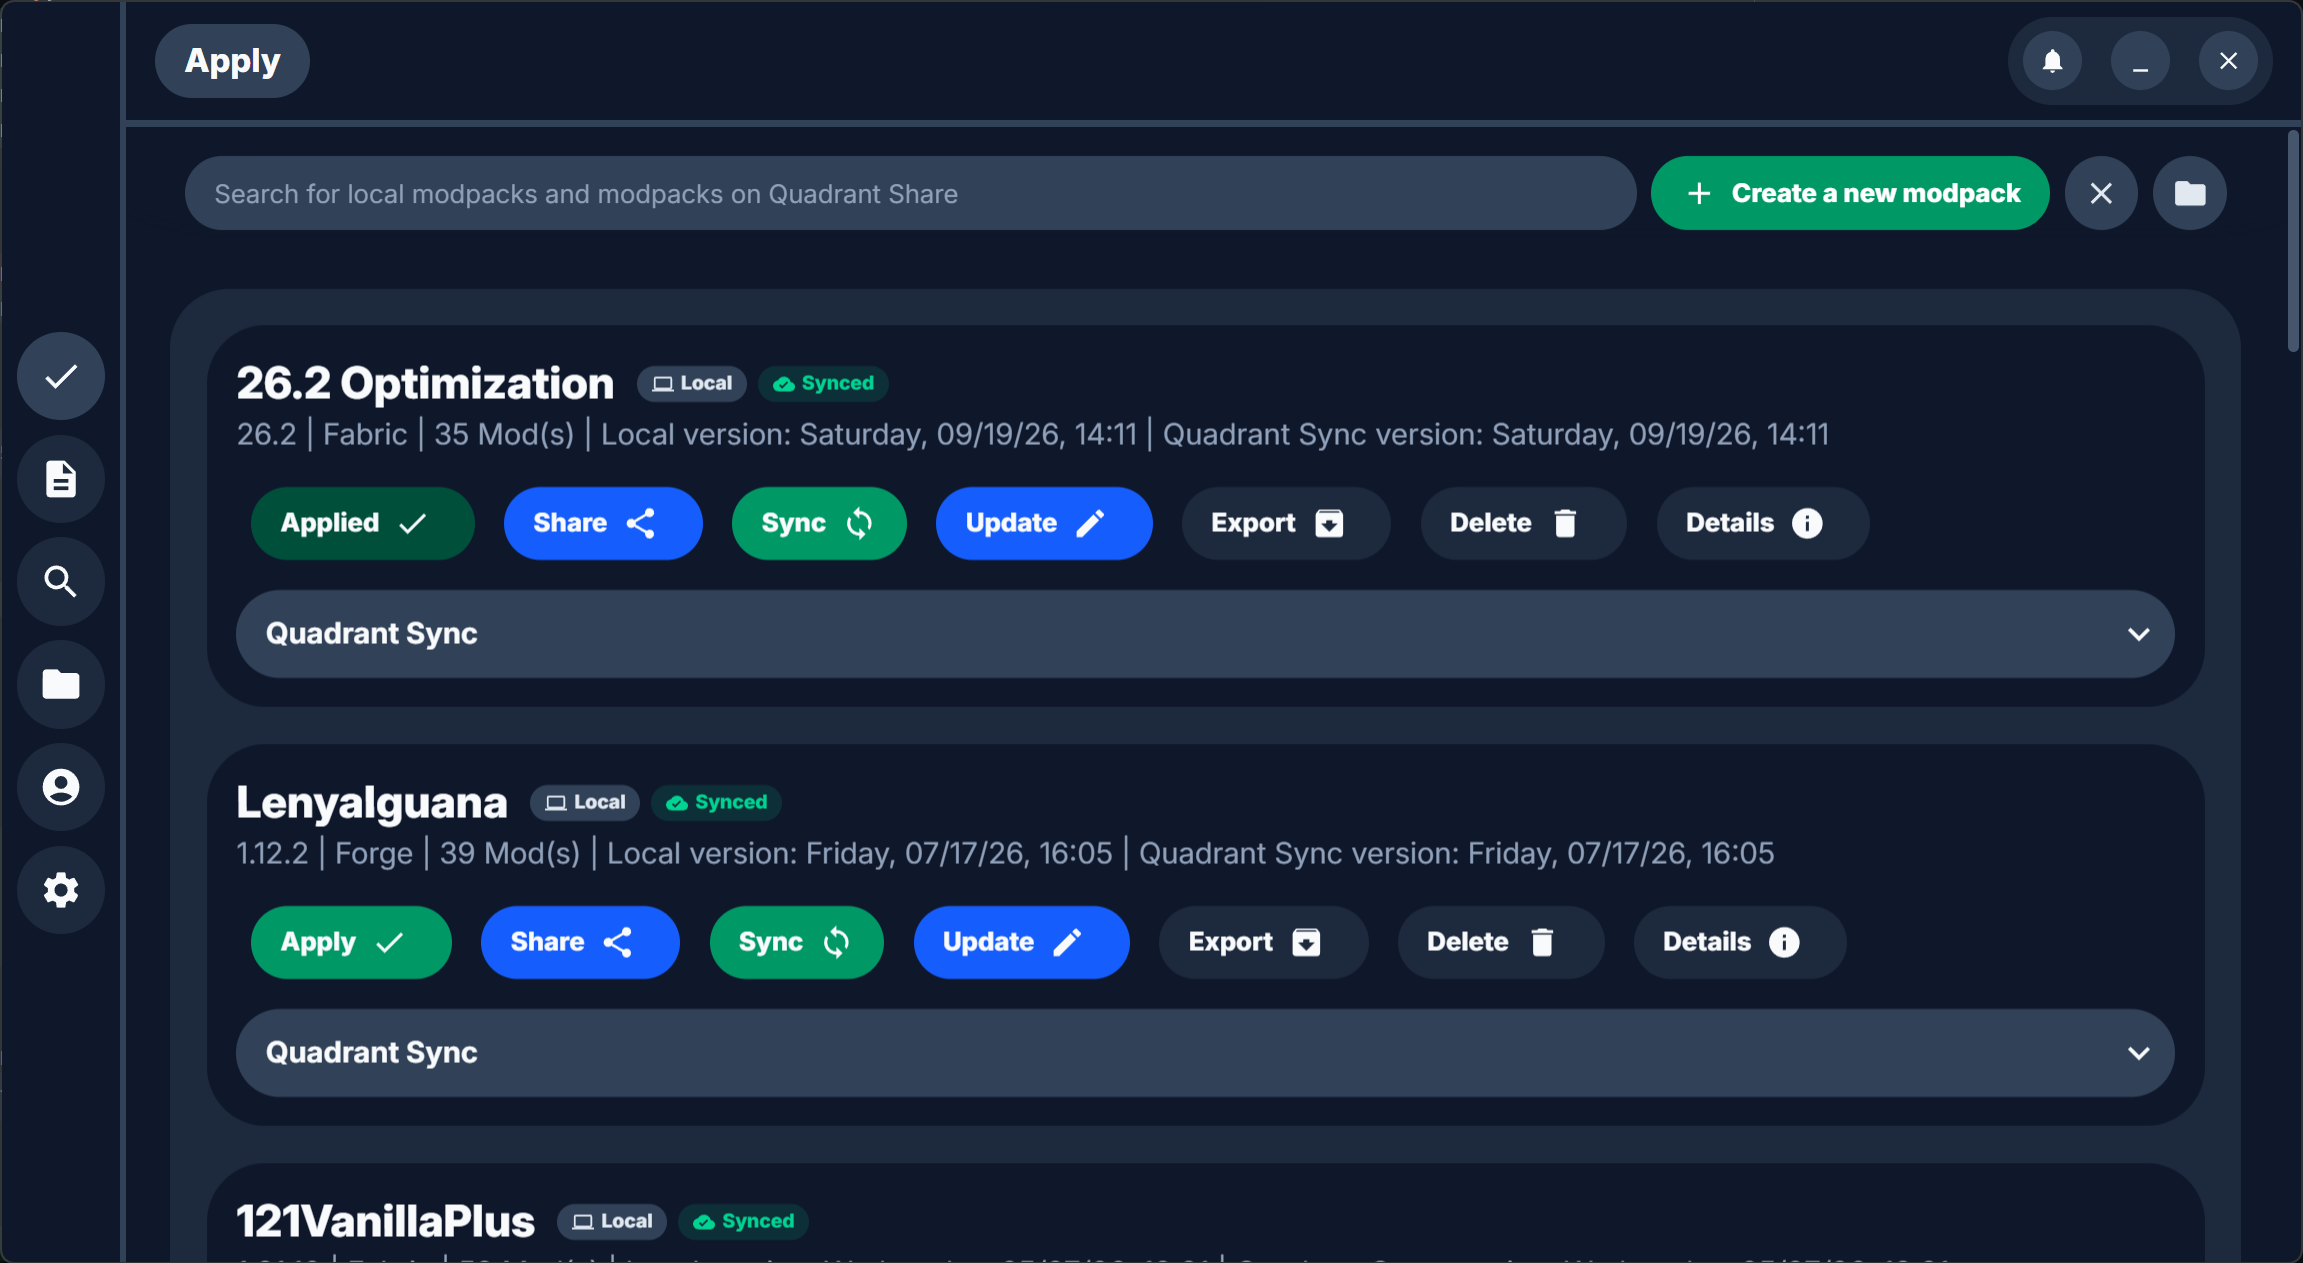The width and height of the screenshot is (2303, 1263).
Task: Click the search modpacks input field
Action: [x=910, y=193]
